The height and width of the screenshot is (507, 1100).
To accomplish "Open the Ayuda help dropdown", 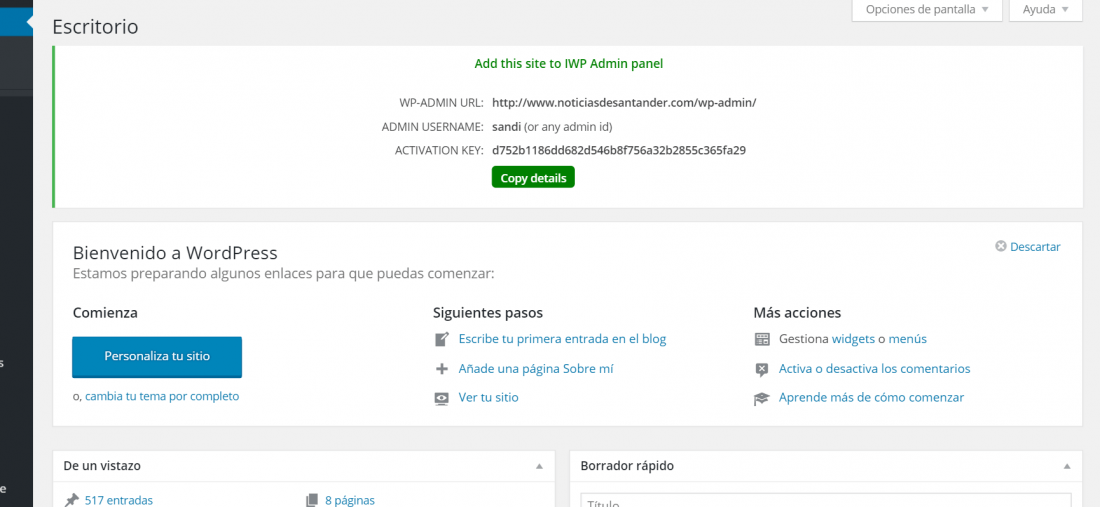I will pos(1045,10).
